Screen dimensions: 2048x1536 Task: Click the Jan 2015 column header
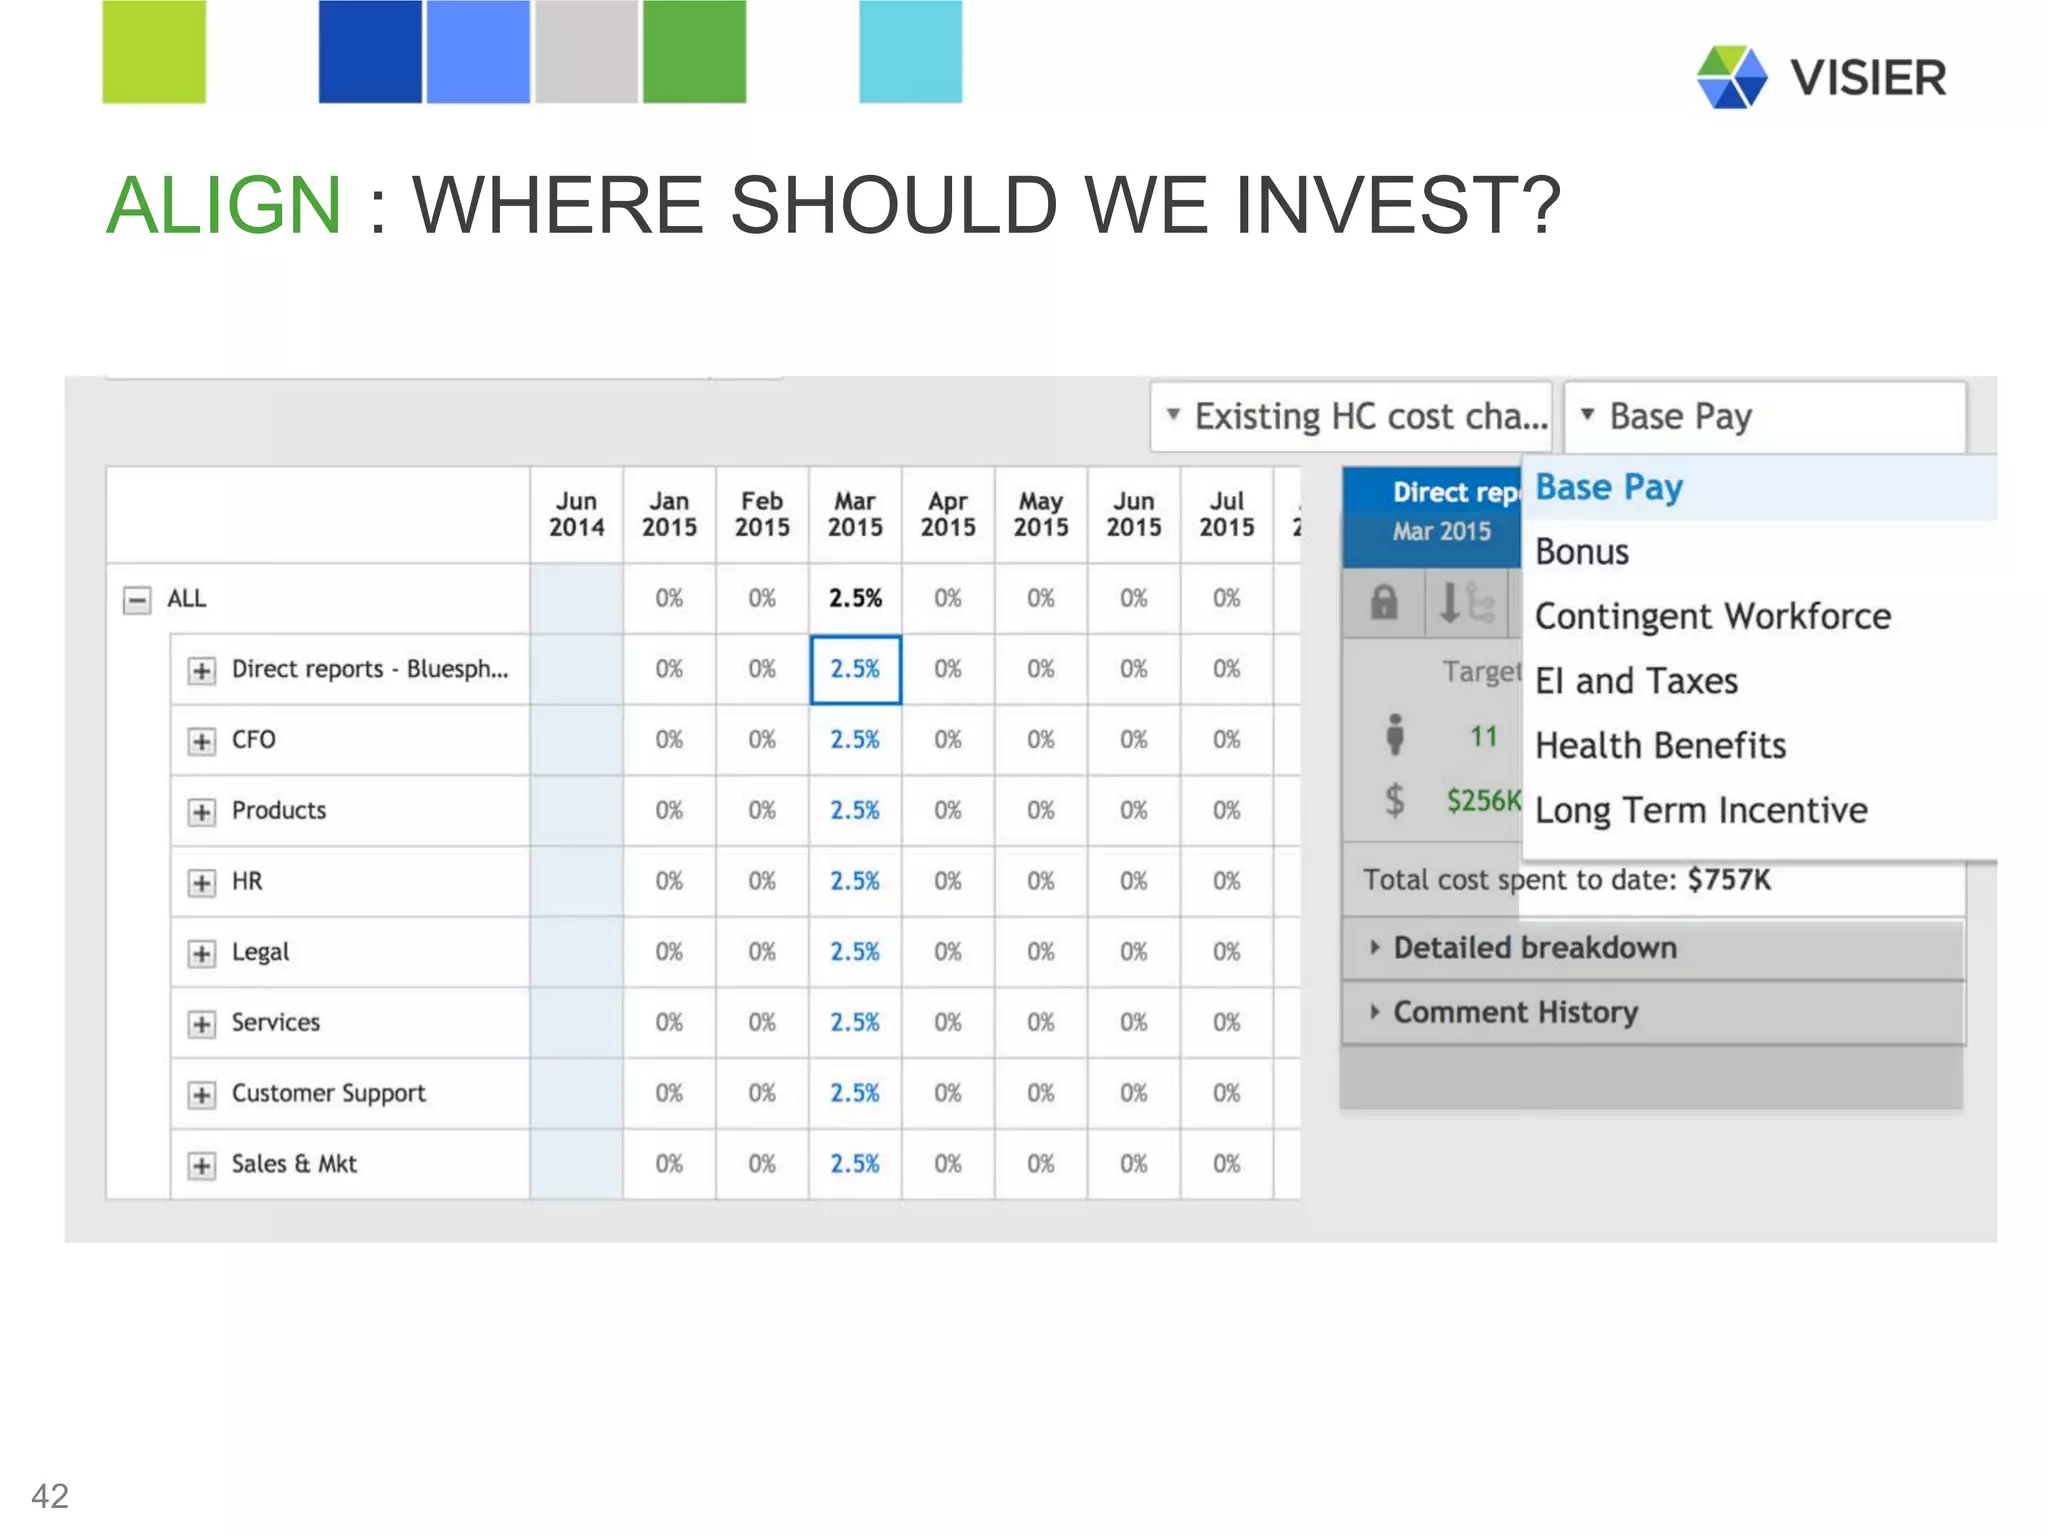(x=669, y=514)
